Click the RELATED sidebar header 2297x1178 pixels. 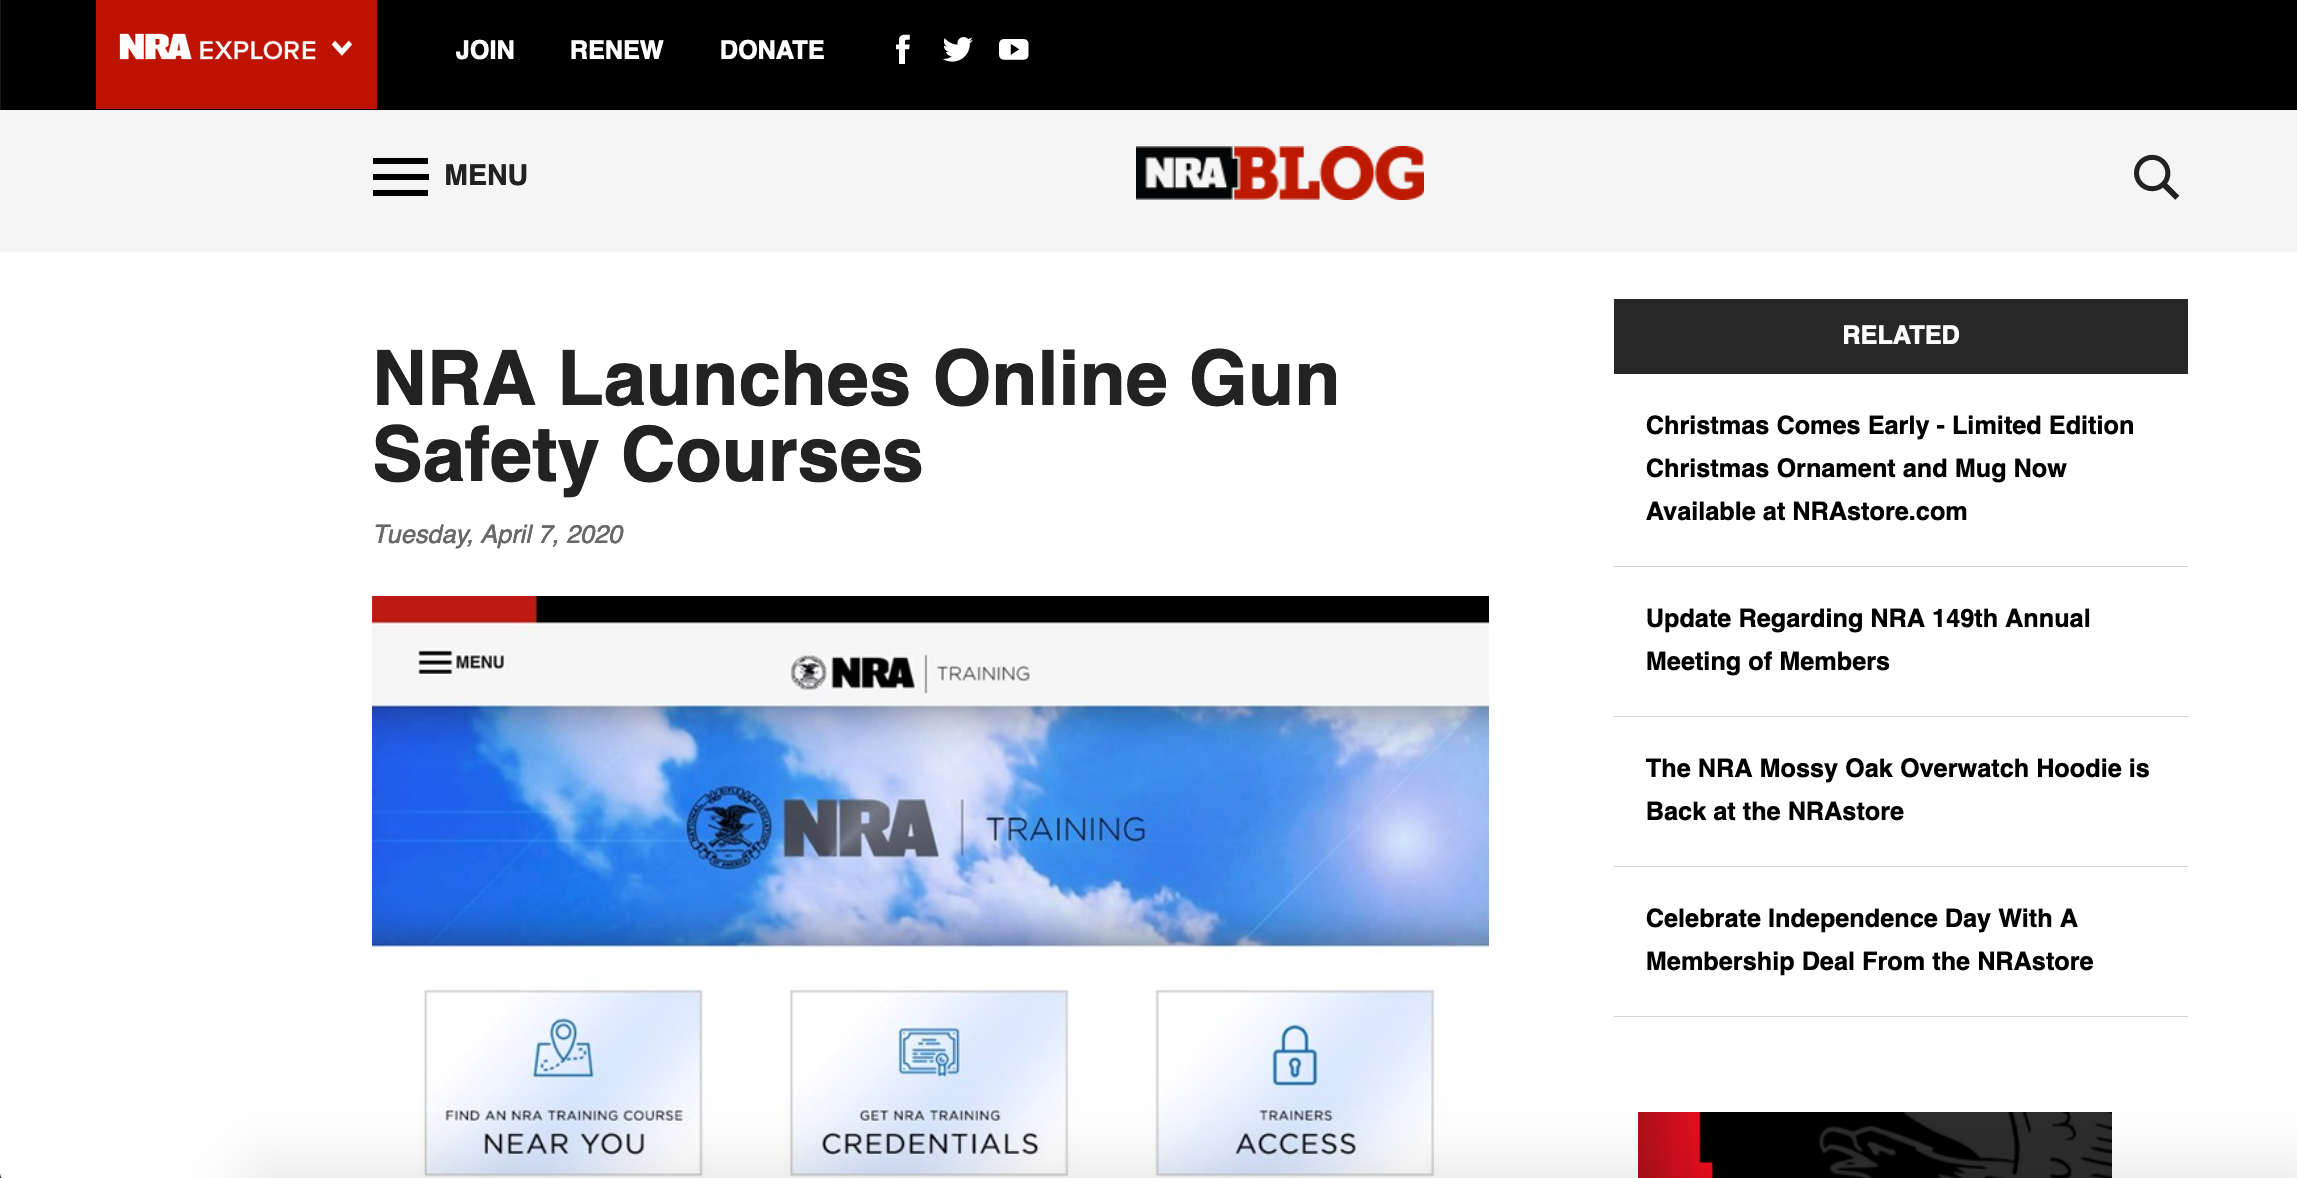(x=1900, y=336)
